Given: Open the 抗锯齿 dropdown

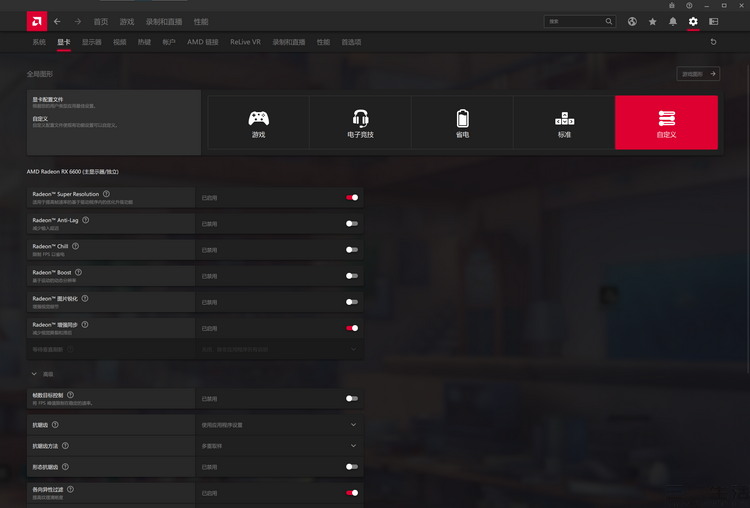Looking at the screenshot, I should pos(279,425).
